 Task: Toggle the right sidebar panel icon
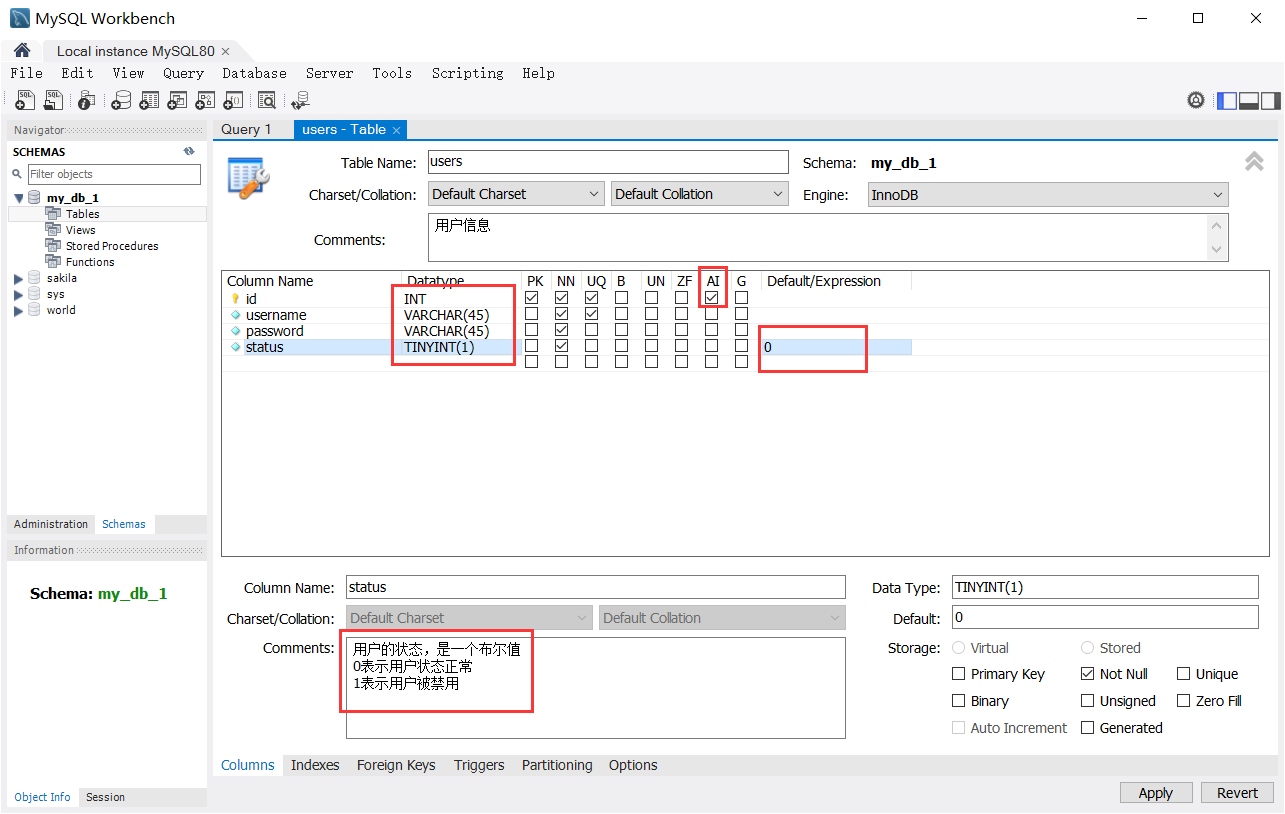click(1270, 100)
